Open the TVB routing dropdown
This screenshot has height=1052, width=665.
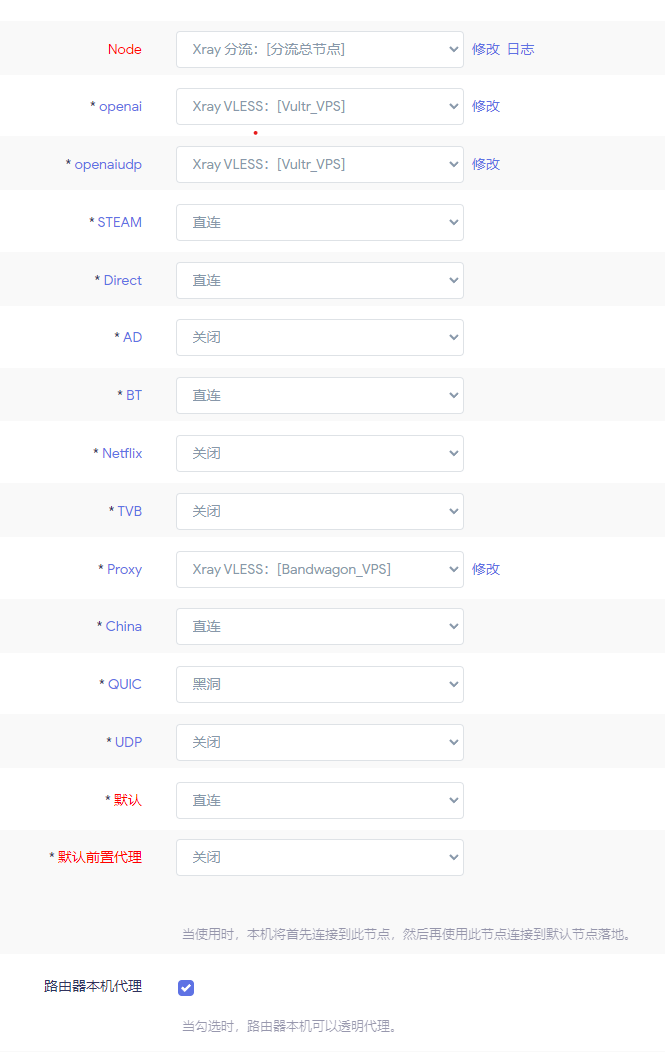[x=319, y=511]
